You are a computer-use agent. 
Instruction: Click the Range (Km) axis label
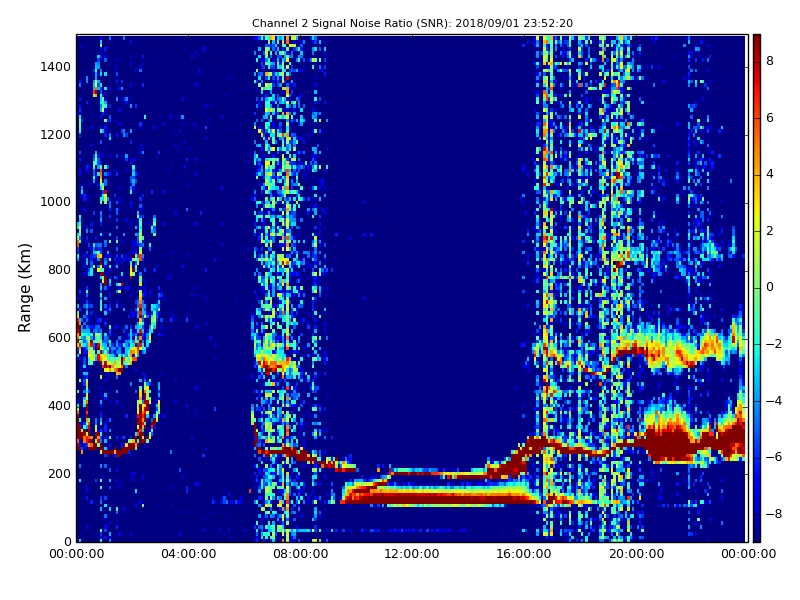point(24,288)
